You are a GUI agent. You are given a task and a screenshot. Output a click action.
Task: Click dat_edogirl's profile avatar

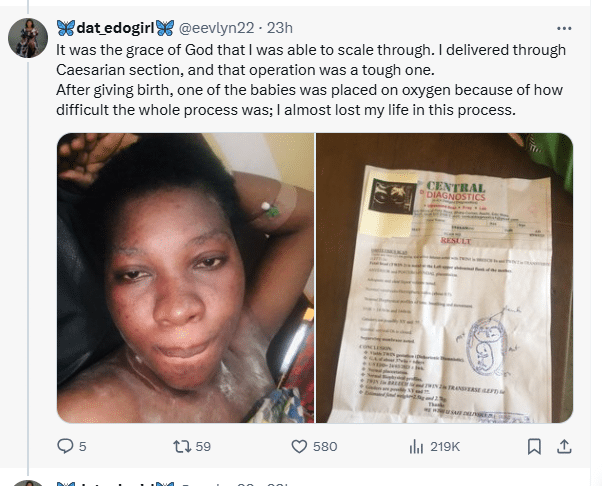[27, 39]
